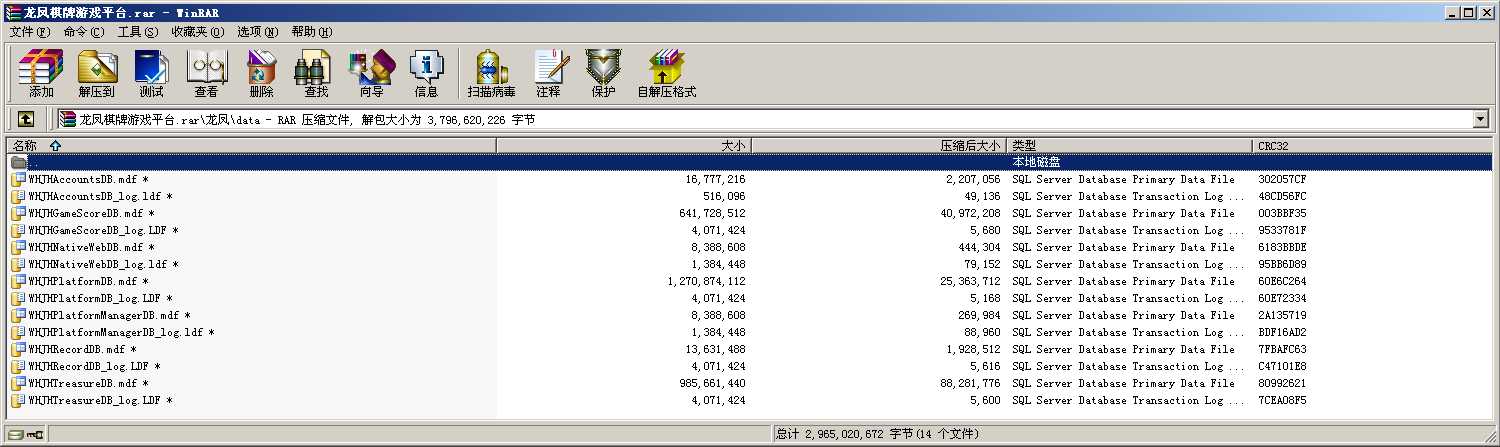
Task: Open the Wizard (向导) toolbar icon
Action: coord(371,73)
